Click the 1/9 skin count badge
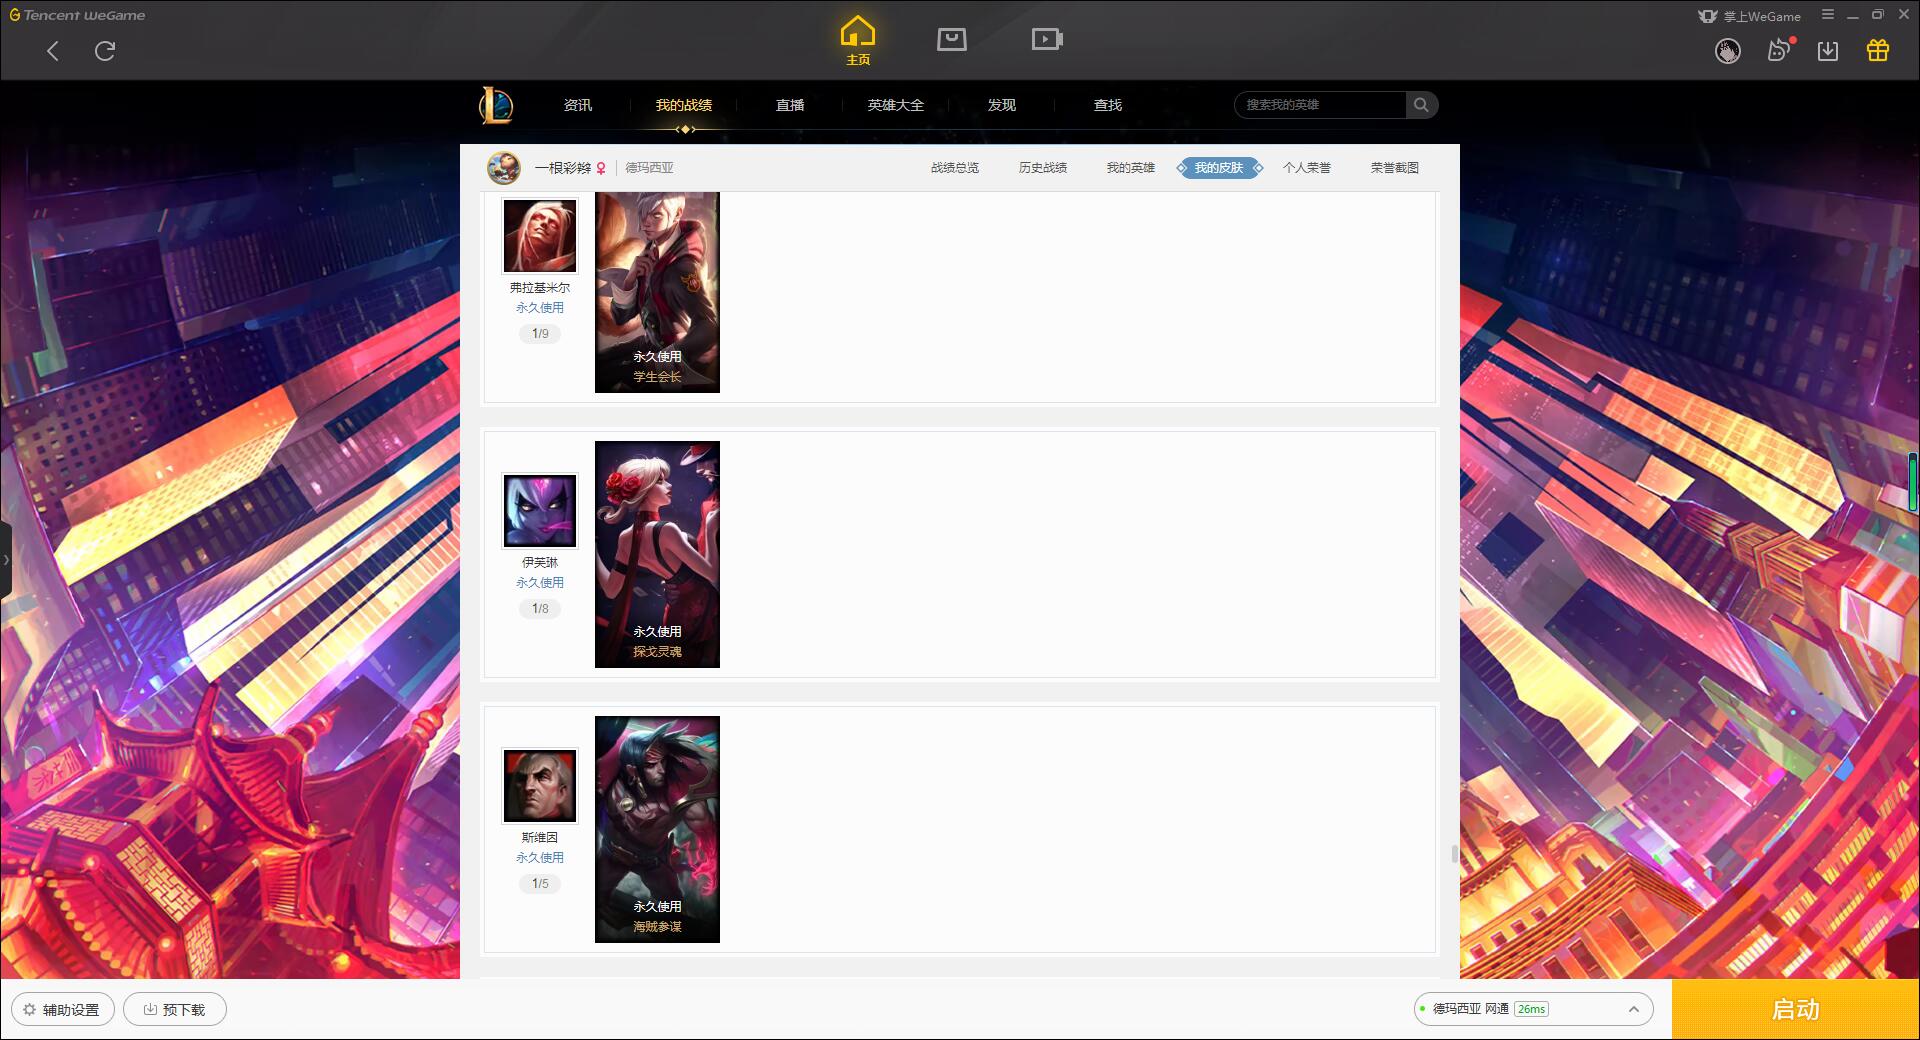This screenshot has height=1040, width=1920. click(540, 334)
